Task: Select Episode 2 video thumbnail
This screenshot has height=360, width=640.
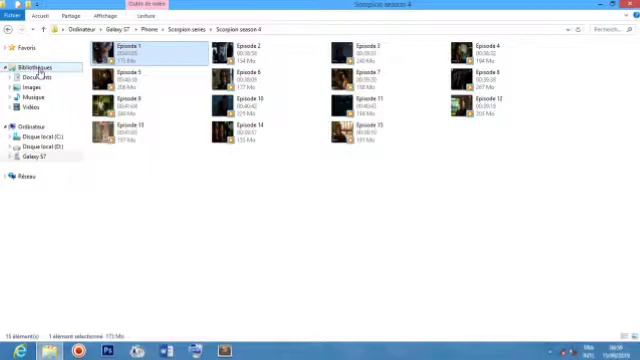Action: tap(223, 53)
